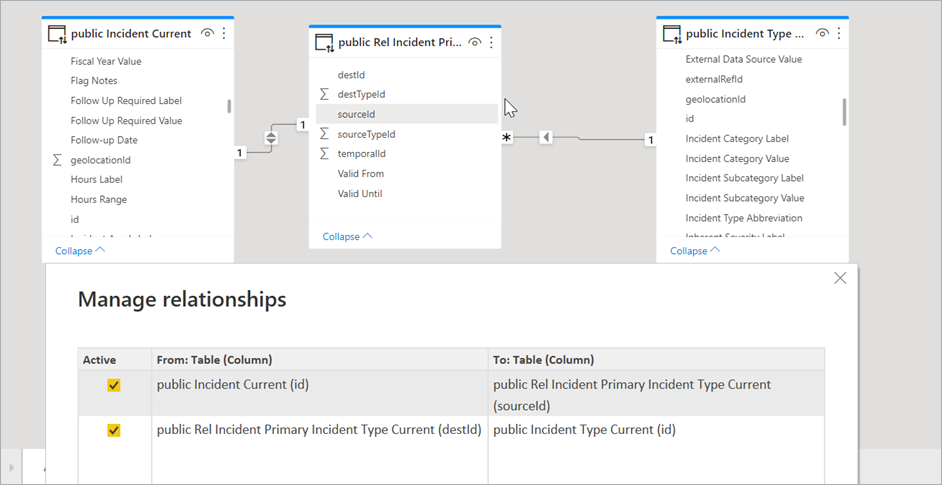
Task: Click the Incident Current table header icon
Action: (x=57, y=34)
